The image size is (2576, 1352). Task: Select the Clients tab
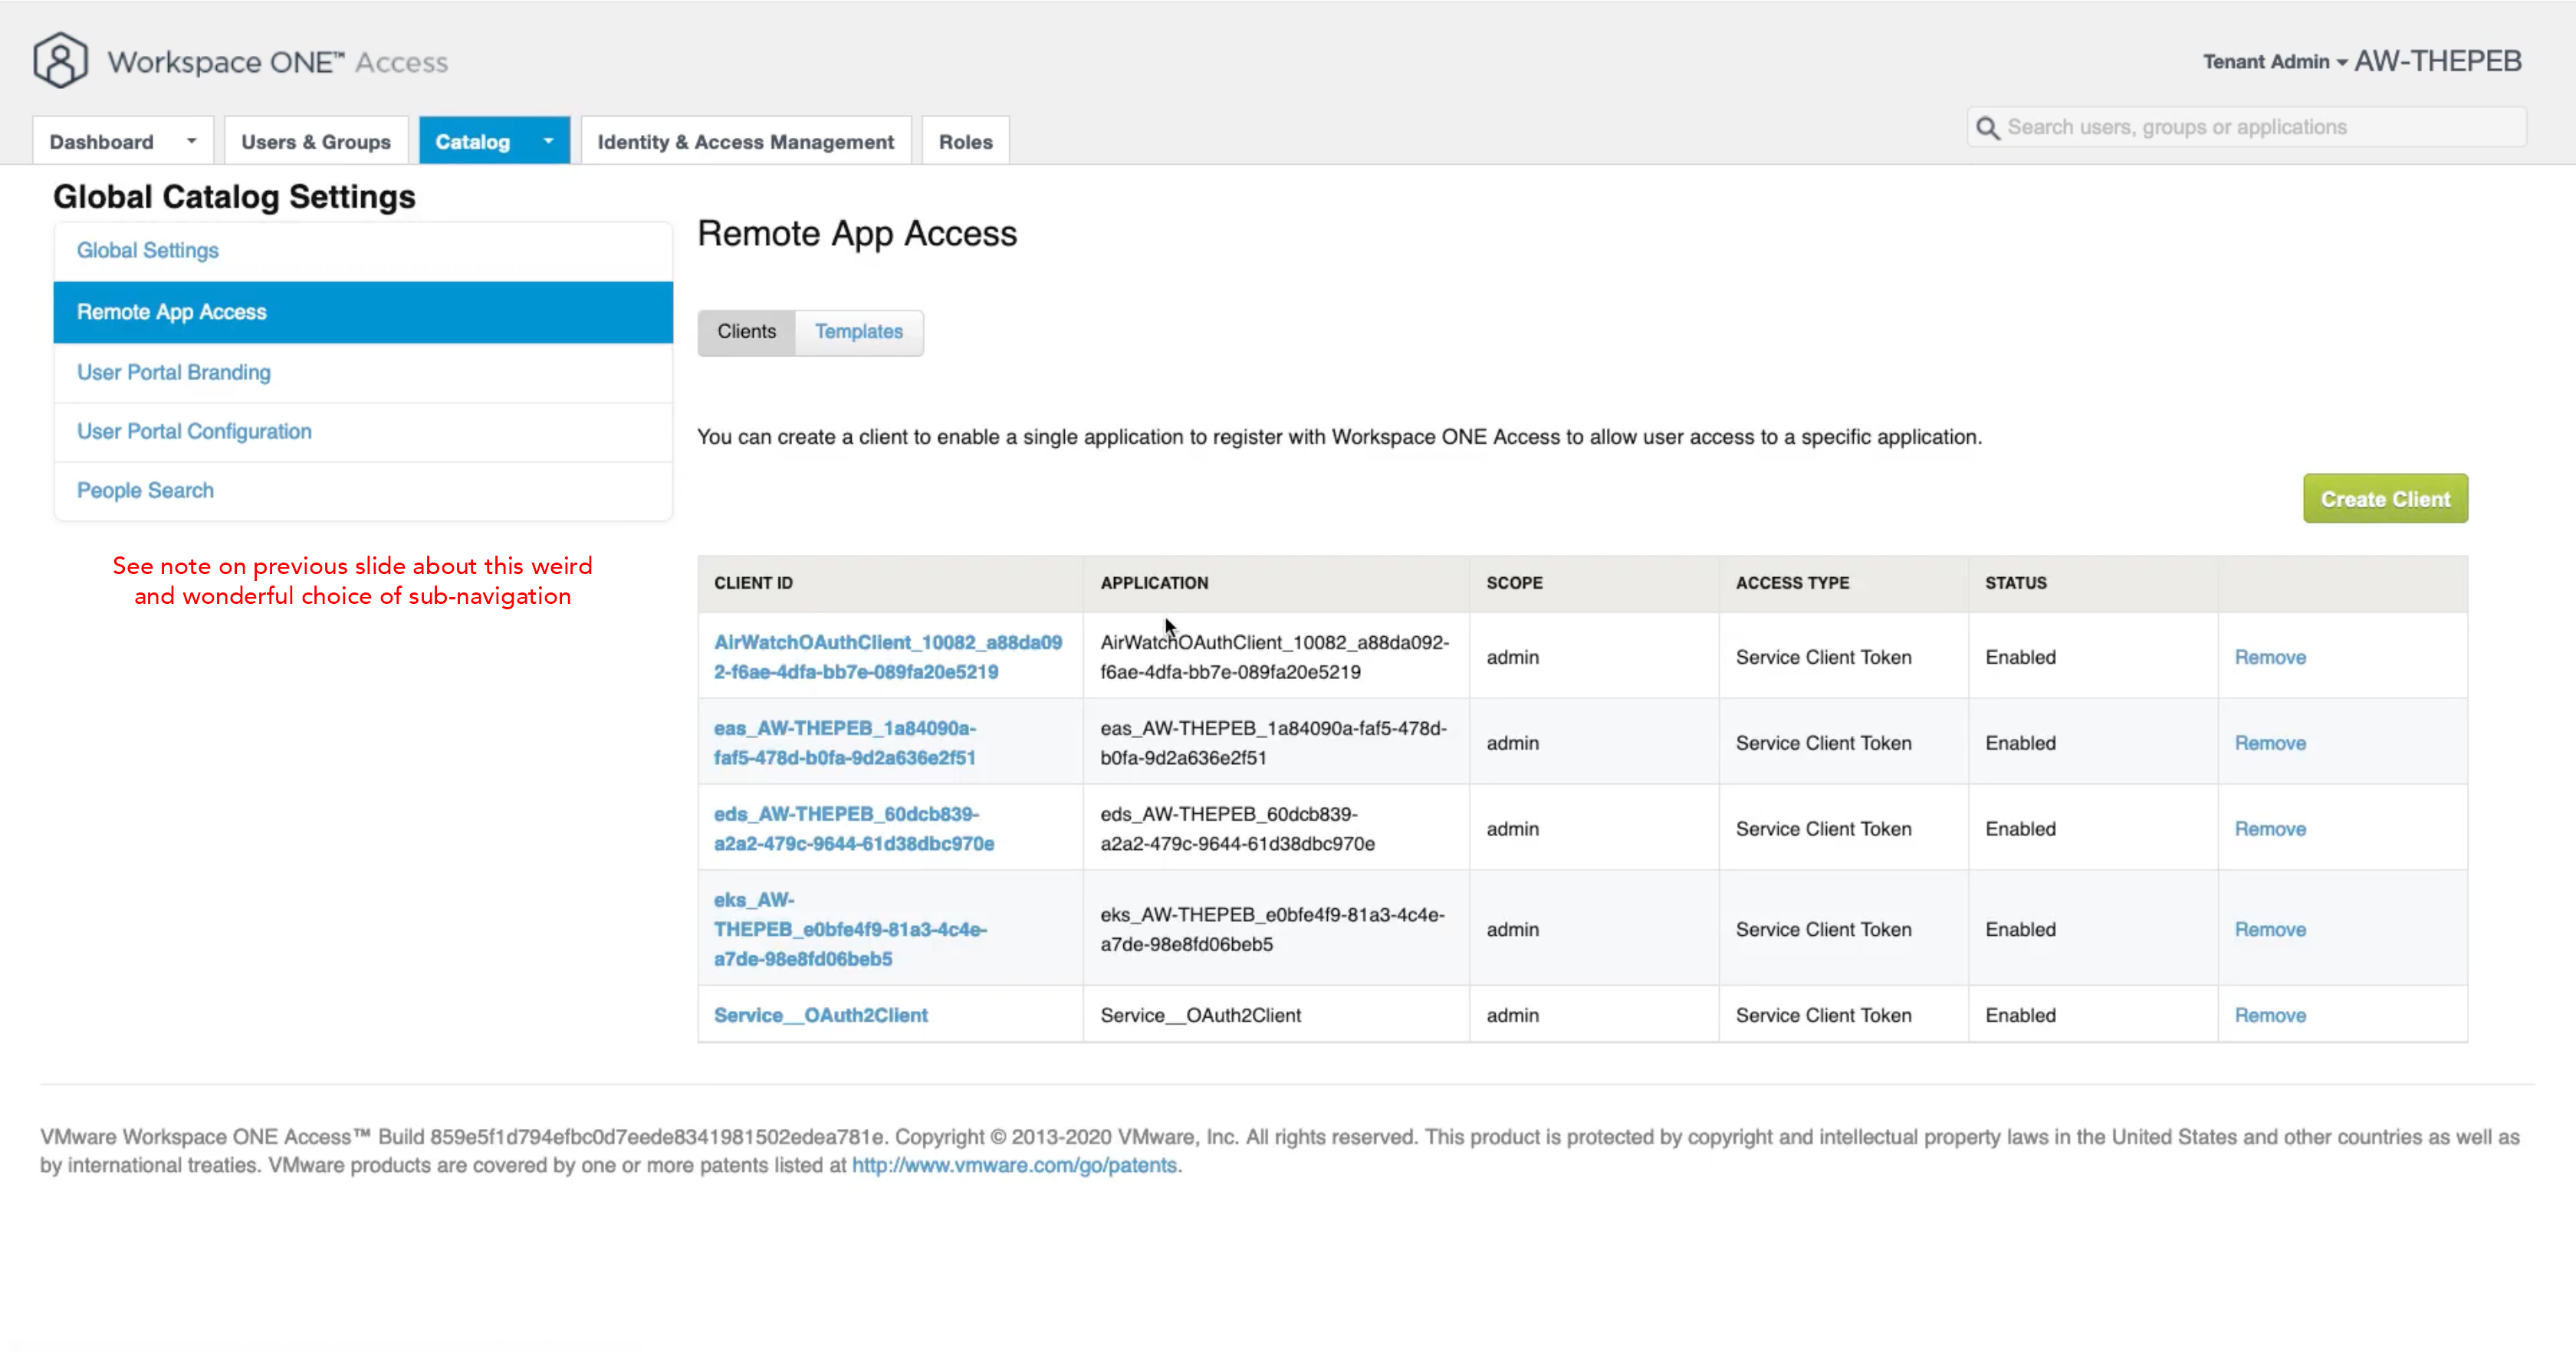(x=746, y=331)
